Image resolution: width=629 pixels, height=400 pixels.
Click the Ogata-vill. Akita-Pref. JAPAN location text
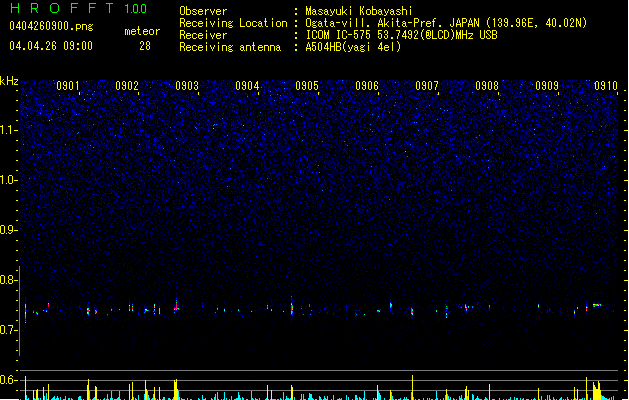click(446, 23)
